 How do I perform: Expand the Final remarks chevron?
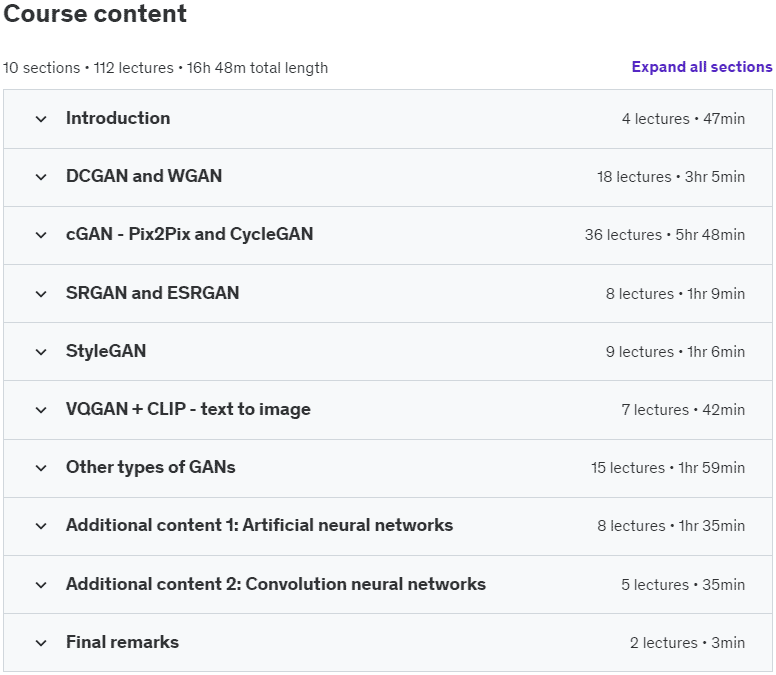(41, 643)
